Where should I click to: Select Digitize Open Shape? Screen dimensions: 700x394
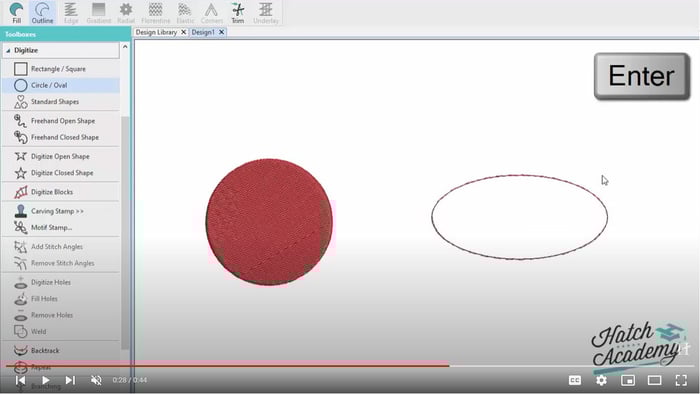tap(61, 157)
